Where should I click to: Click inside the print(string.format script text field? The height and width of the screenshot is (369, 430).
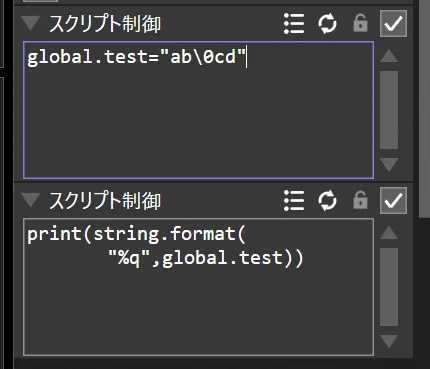pyautogui.click(x=198, y=287)
